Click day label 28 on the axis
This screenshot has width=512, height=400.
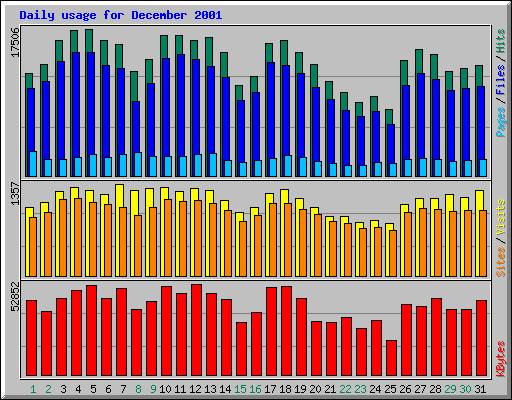coord(435,389)
